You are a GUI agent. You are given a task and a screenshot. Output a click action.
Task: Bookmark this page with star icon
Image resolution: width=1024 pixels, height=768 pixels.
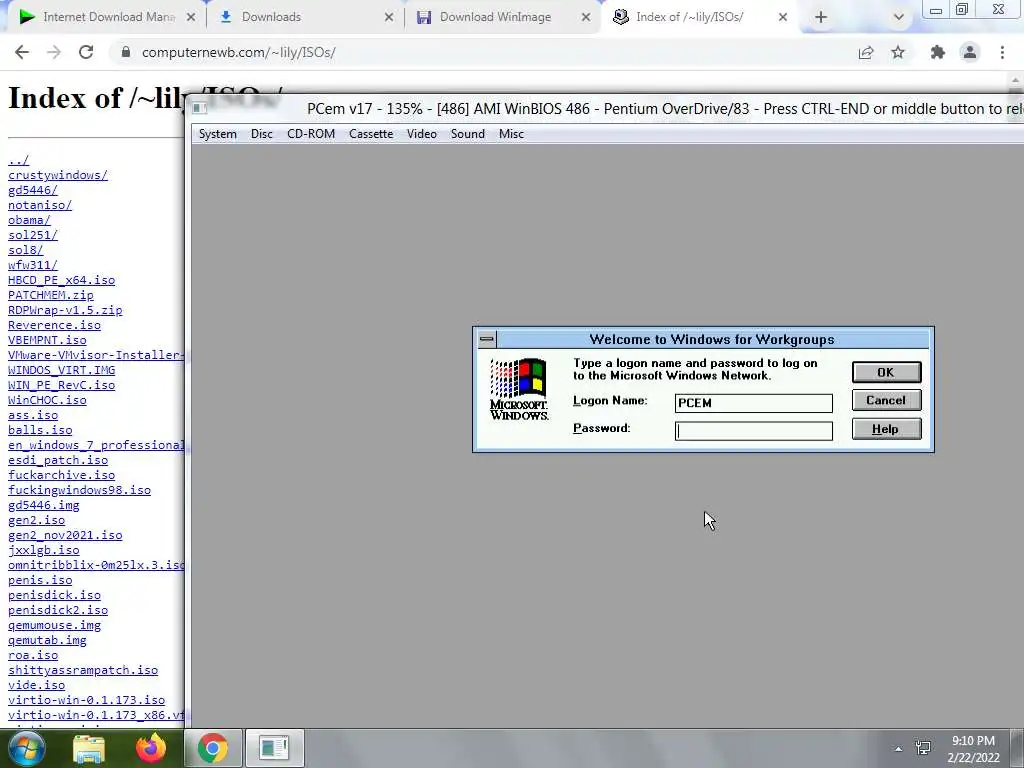coord(898,52)
